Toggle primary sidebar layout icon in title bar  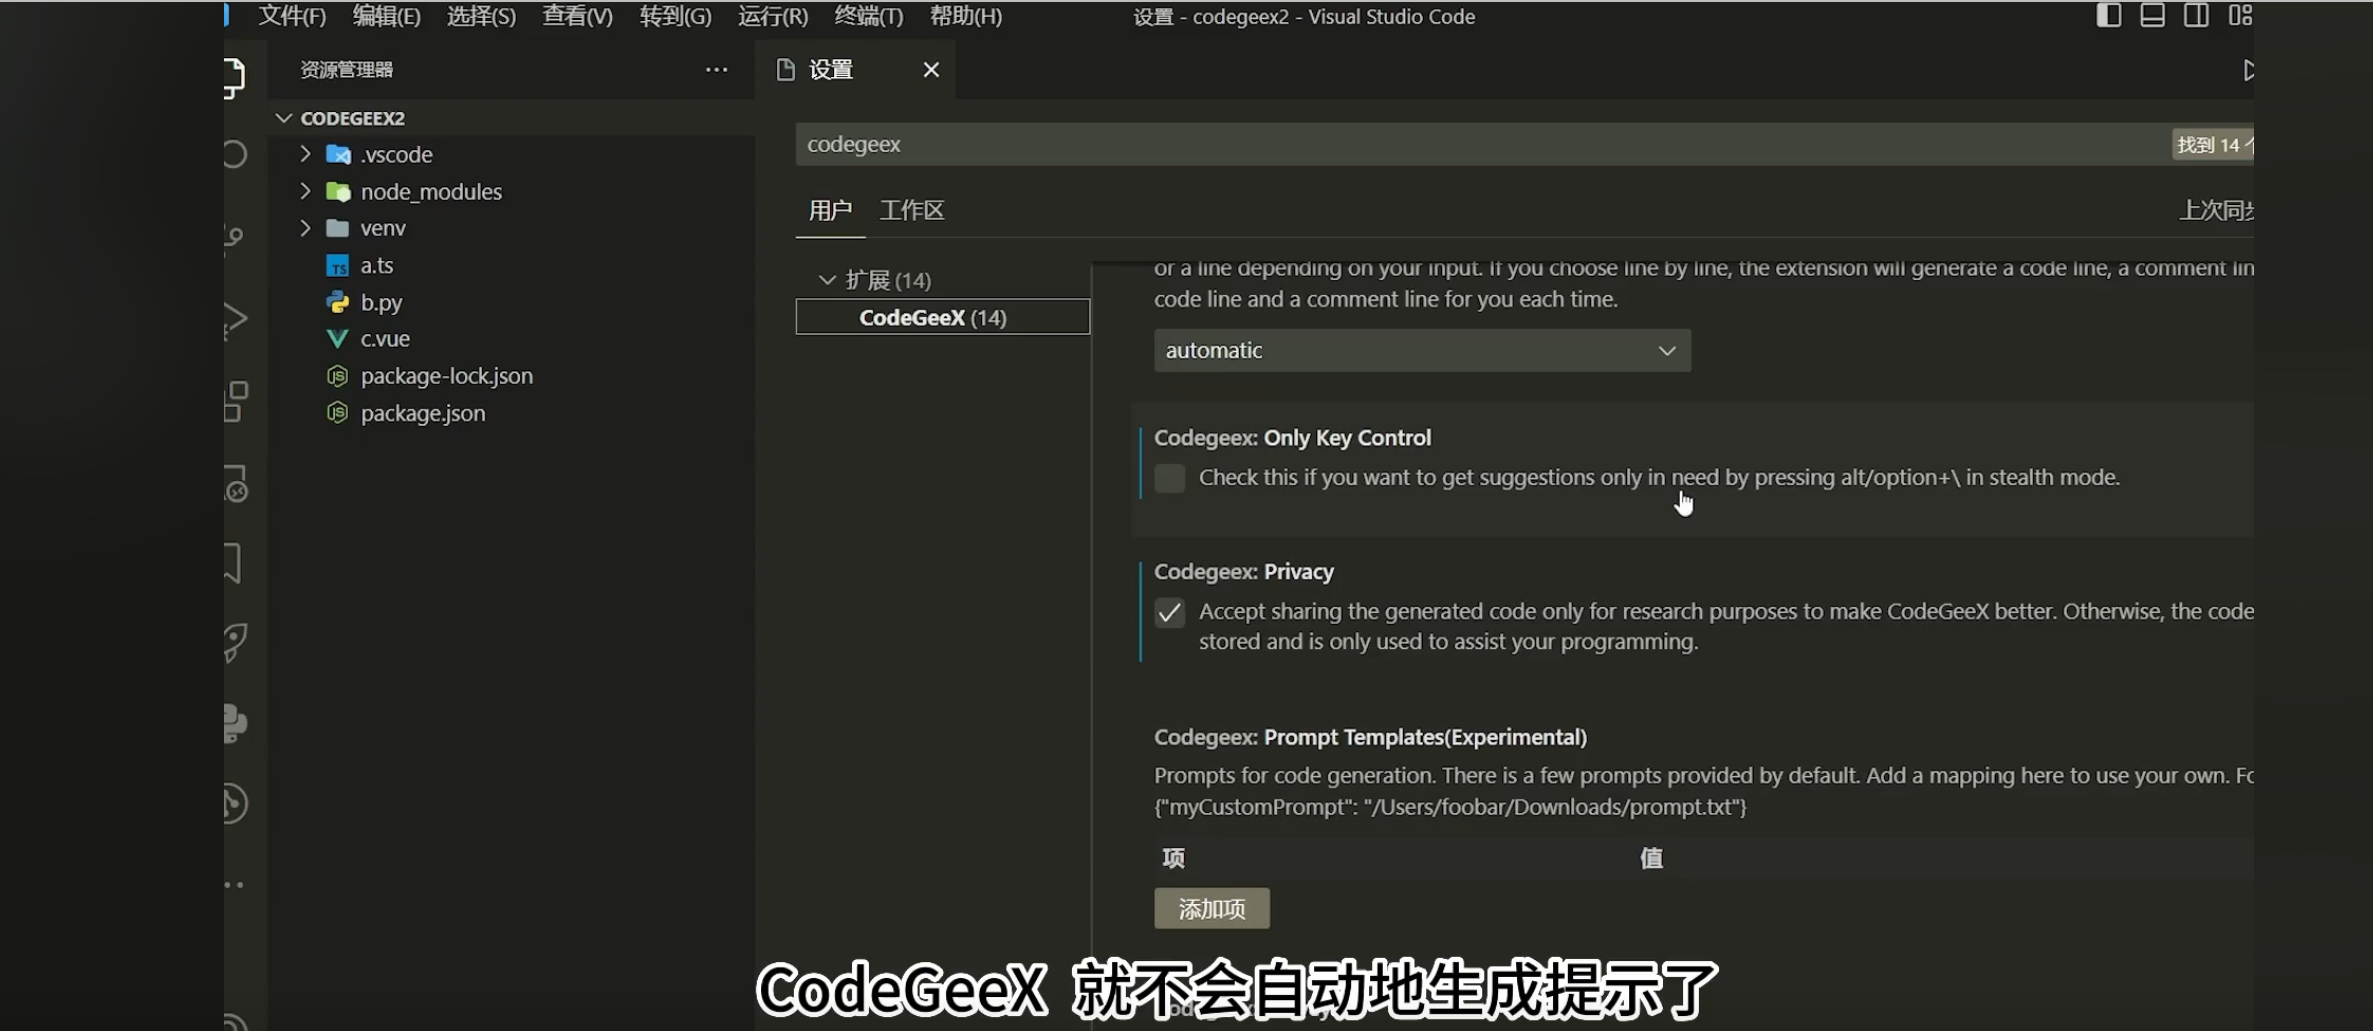(2108, 15)
